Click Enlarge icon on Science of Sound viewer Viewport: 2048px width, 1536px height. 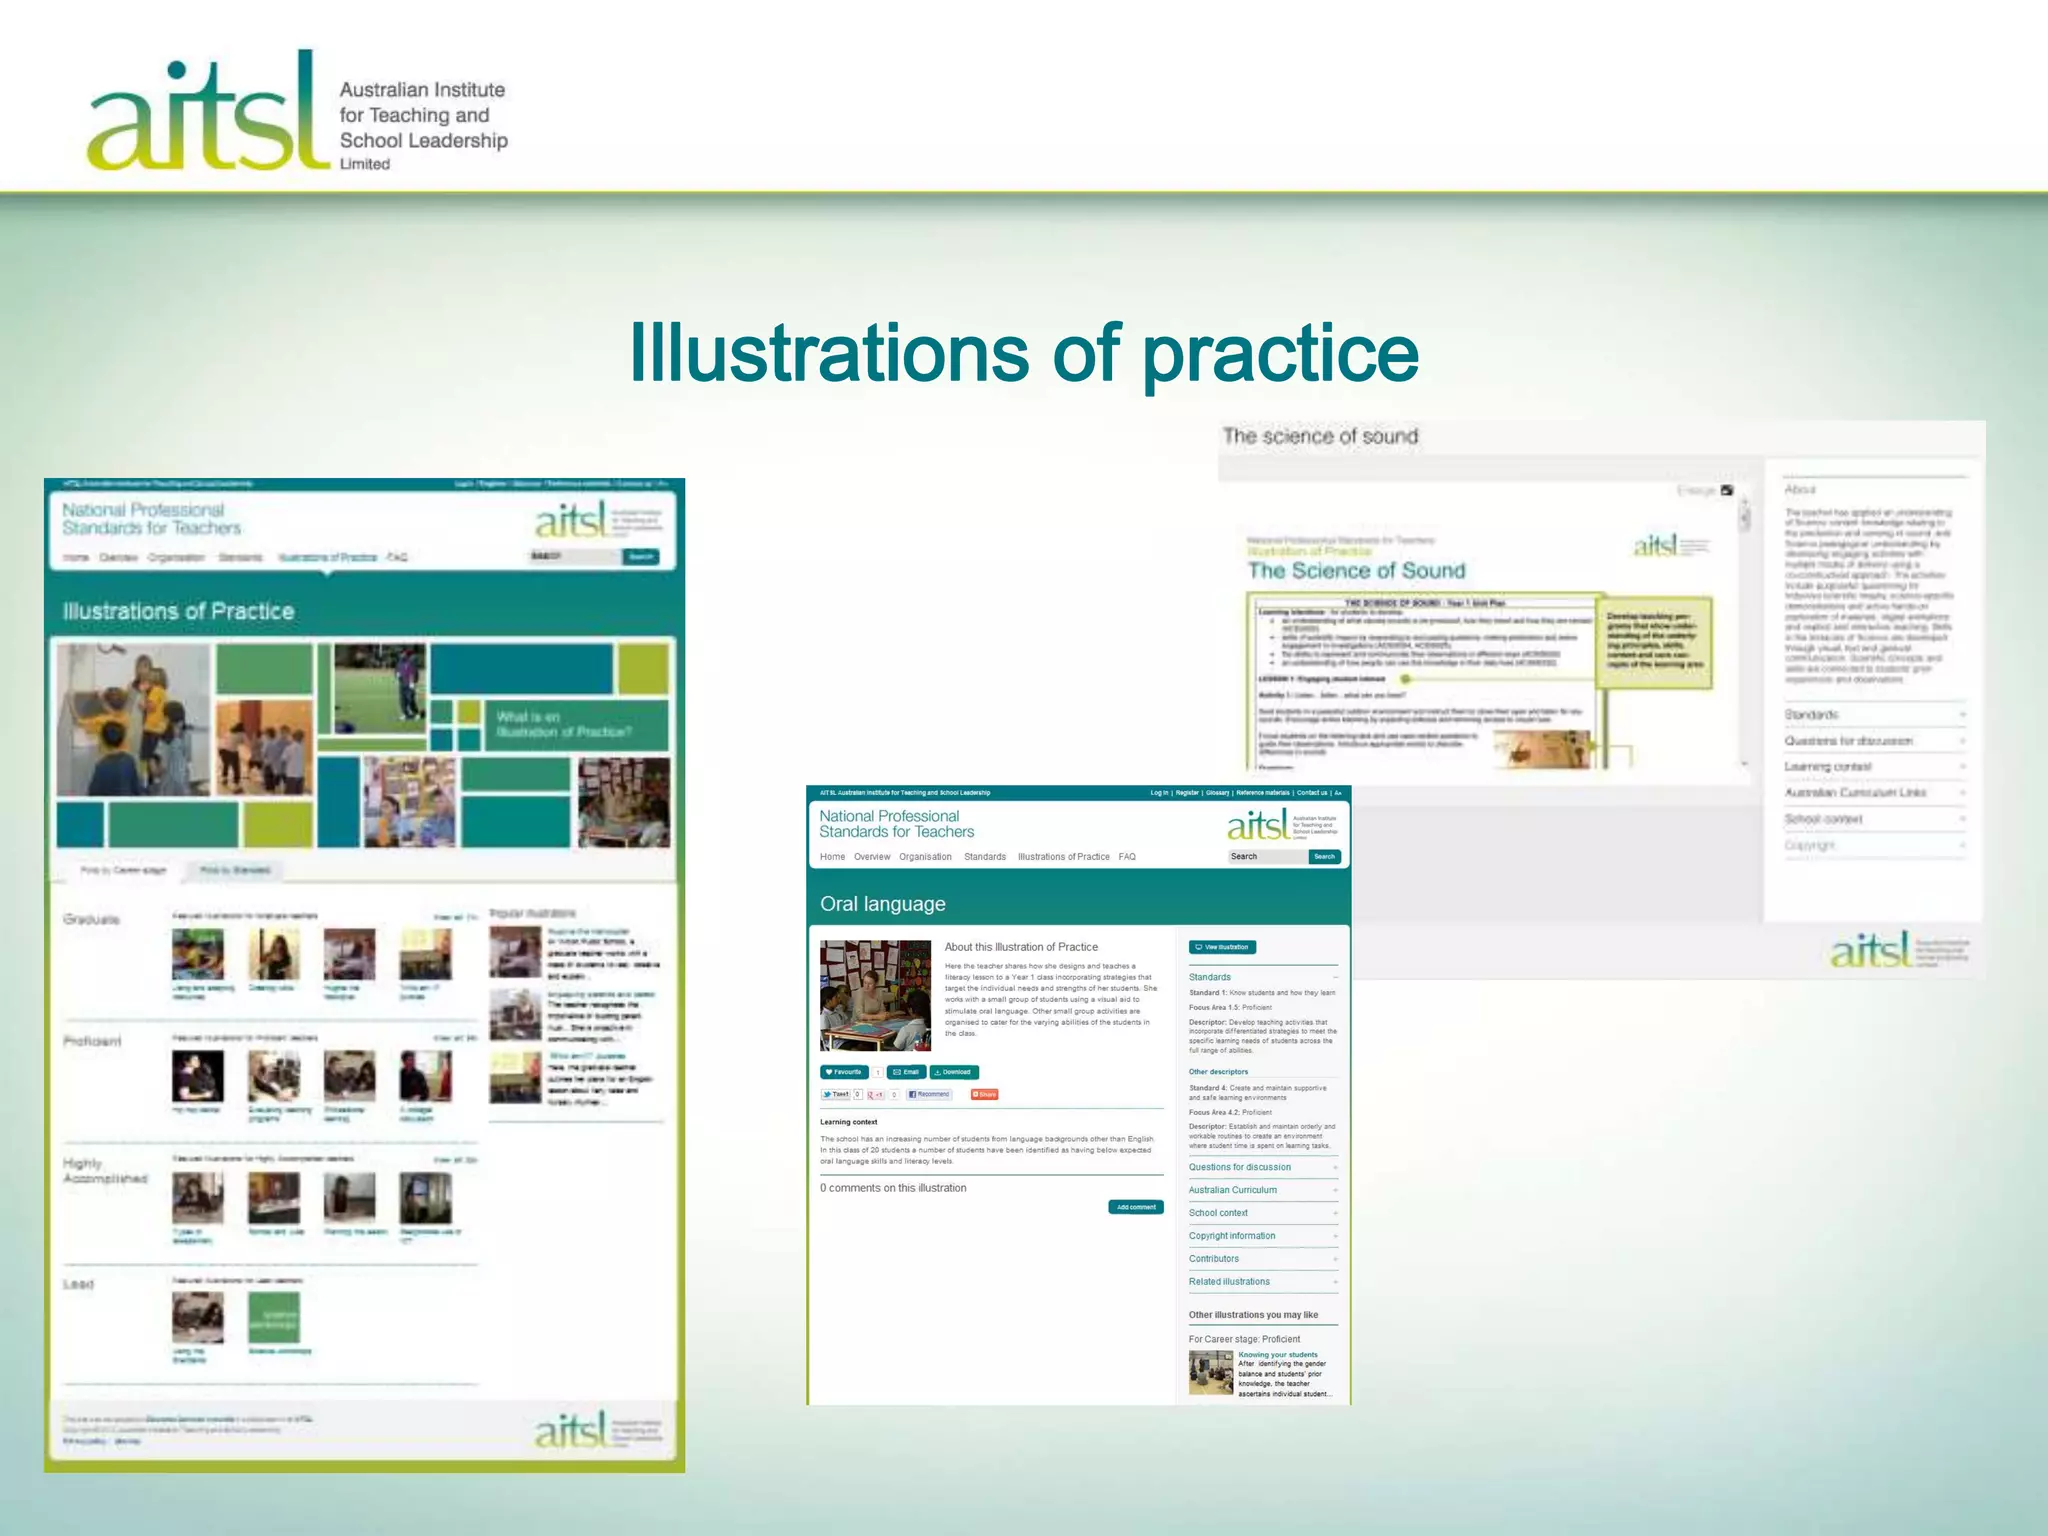[1727, 490]
